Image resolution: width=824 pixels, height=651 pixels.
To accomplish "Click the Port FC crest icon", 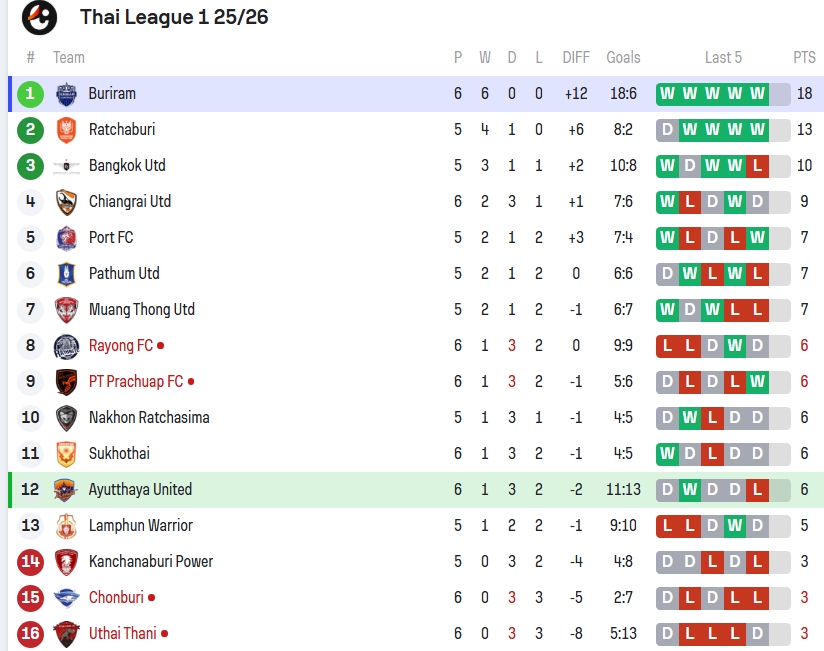I will coord(66,238).
